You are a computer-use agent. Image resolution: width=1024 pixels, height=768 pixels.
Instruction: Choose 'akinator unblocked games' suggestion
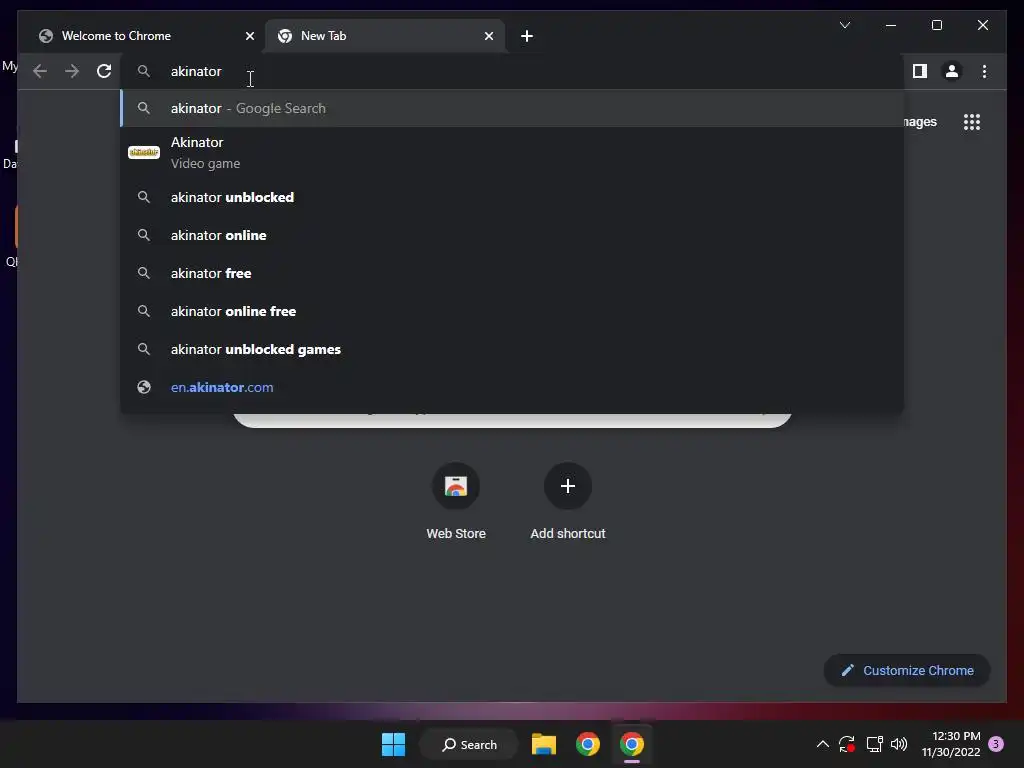tap(512, 349)
